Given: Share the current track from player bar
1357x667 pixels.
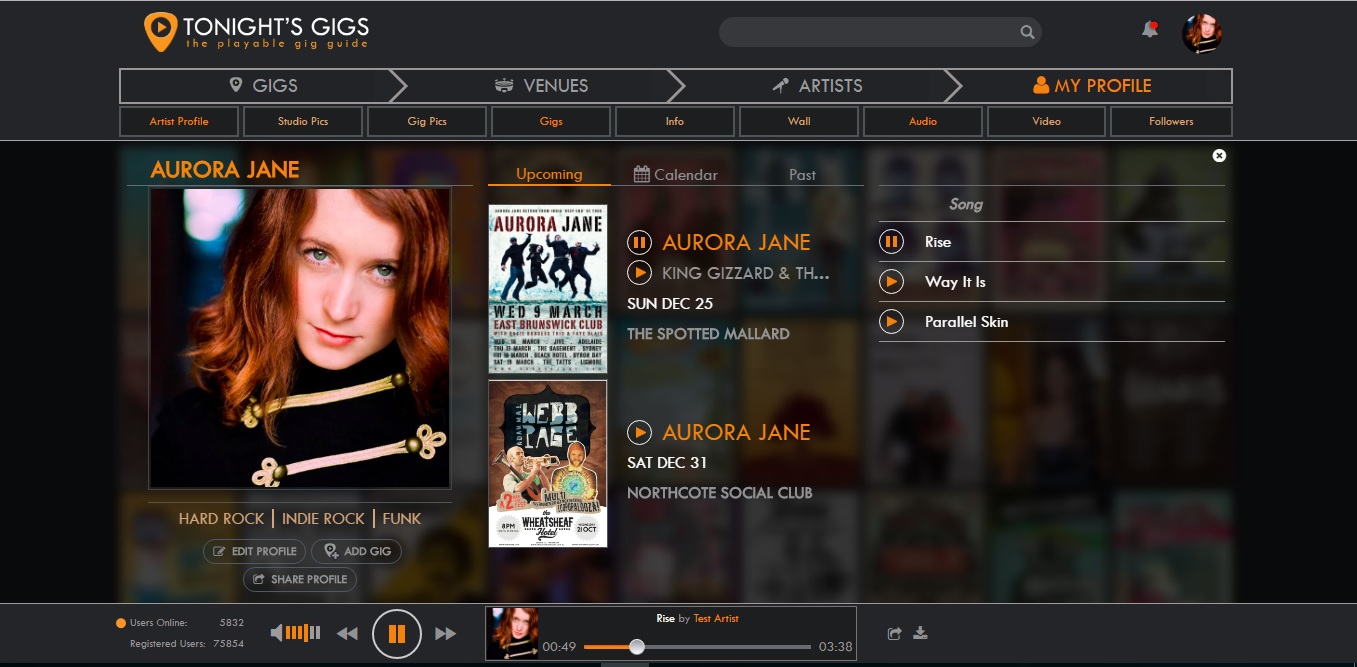Looking at the screenshot, I should 895,633.
